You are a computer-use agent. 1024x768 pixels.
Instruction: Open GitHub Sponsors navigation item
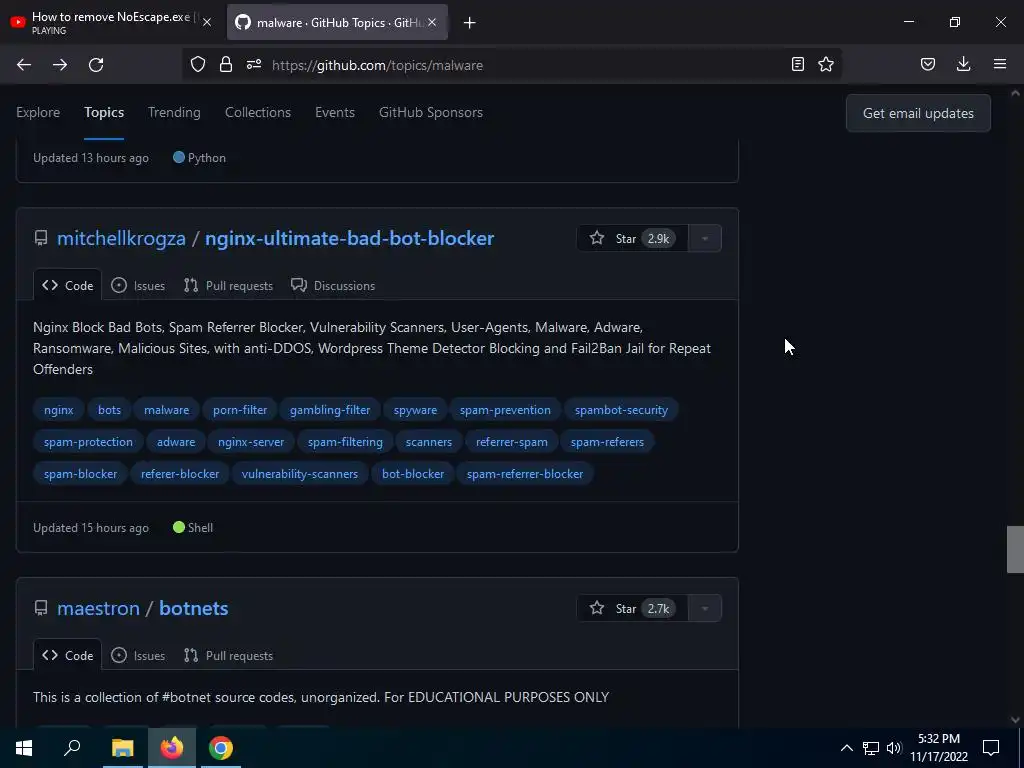[x=431, y=112]
